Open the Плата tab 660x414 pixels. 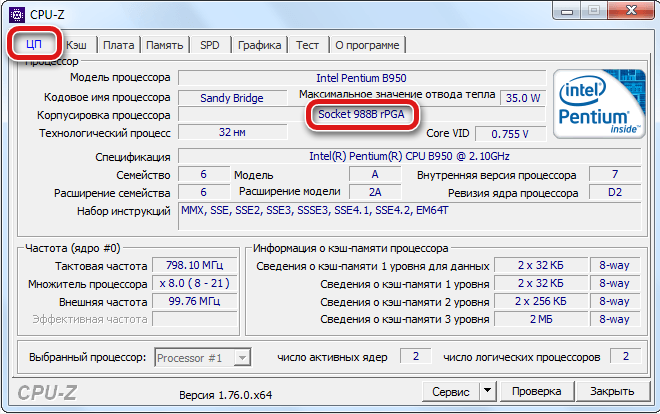pos(119,45)
